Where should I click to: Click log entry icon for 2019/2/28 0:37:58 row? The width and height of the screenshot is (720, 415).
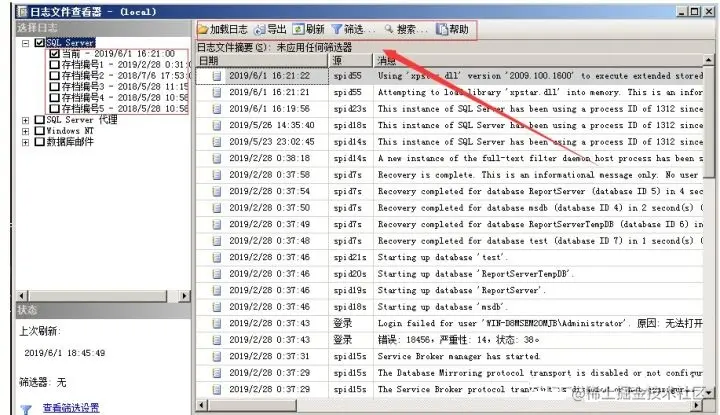click(x=217, y=175)
